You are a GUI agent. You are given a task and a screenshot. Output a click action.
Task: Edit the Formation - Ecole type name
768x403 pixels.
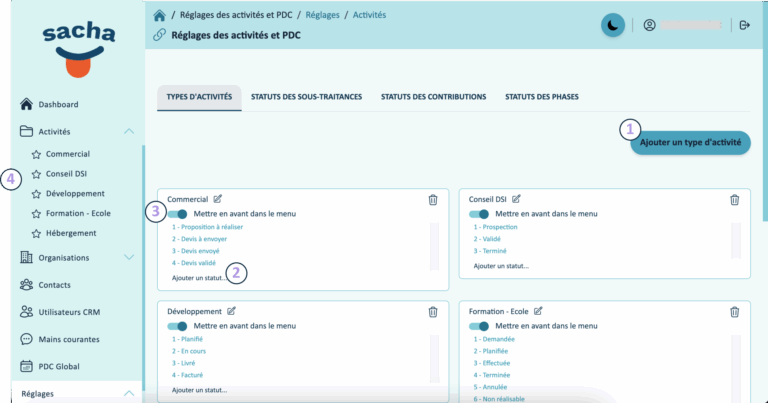(x=538, y=311)
